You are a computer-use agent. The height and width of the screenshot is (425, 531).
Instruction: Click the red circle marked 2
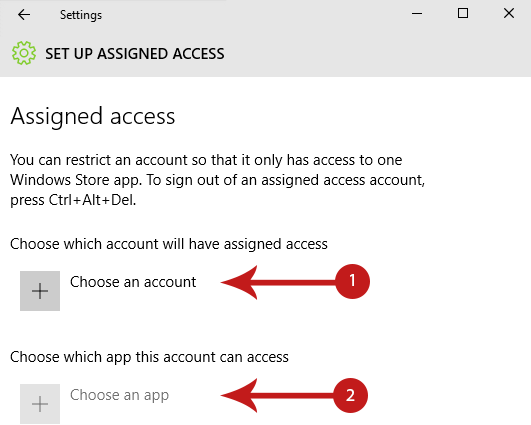click(351, 395)
